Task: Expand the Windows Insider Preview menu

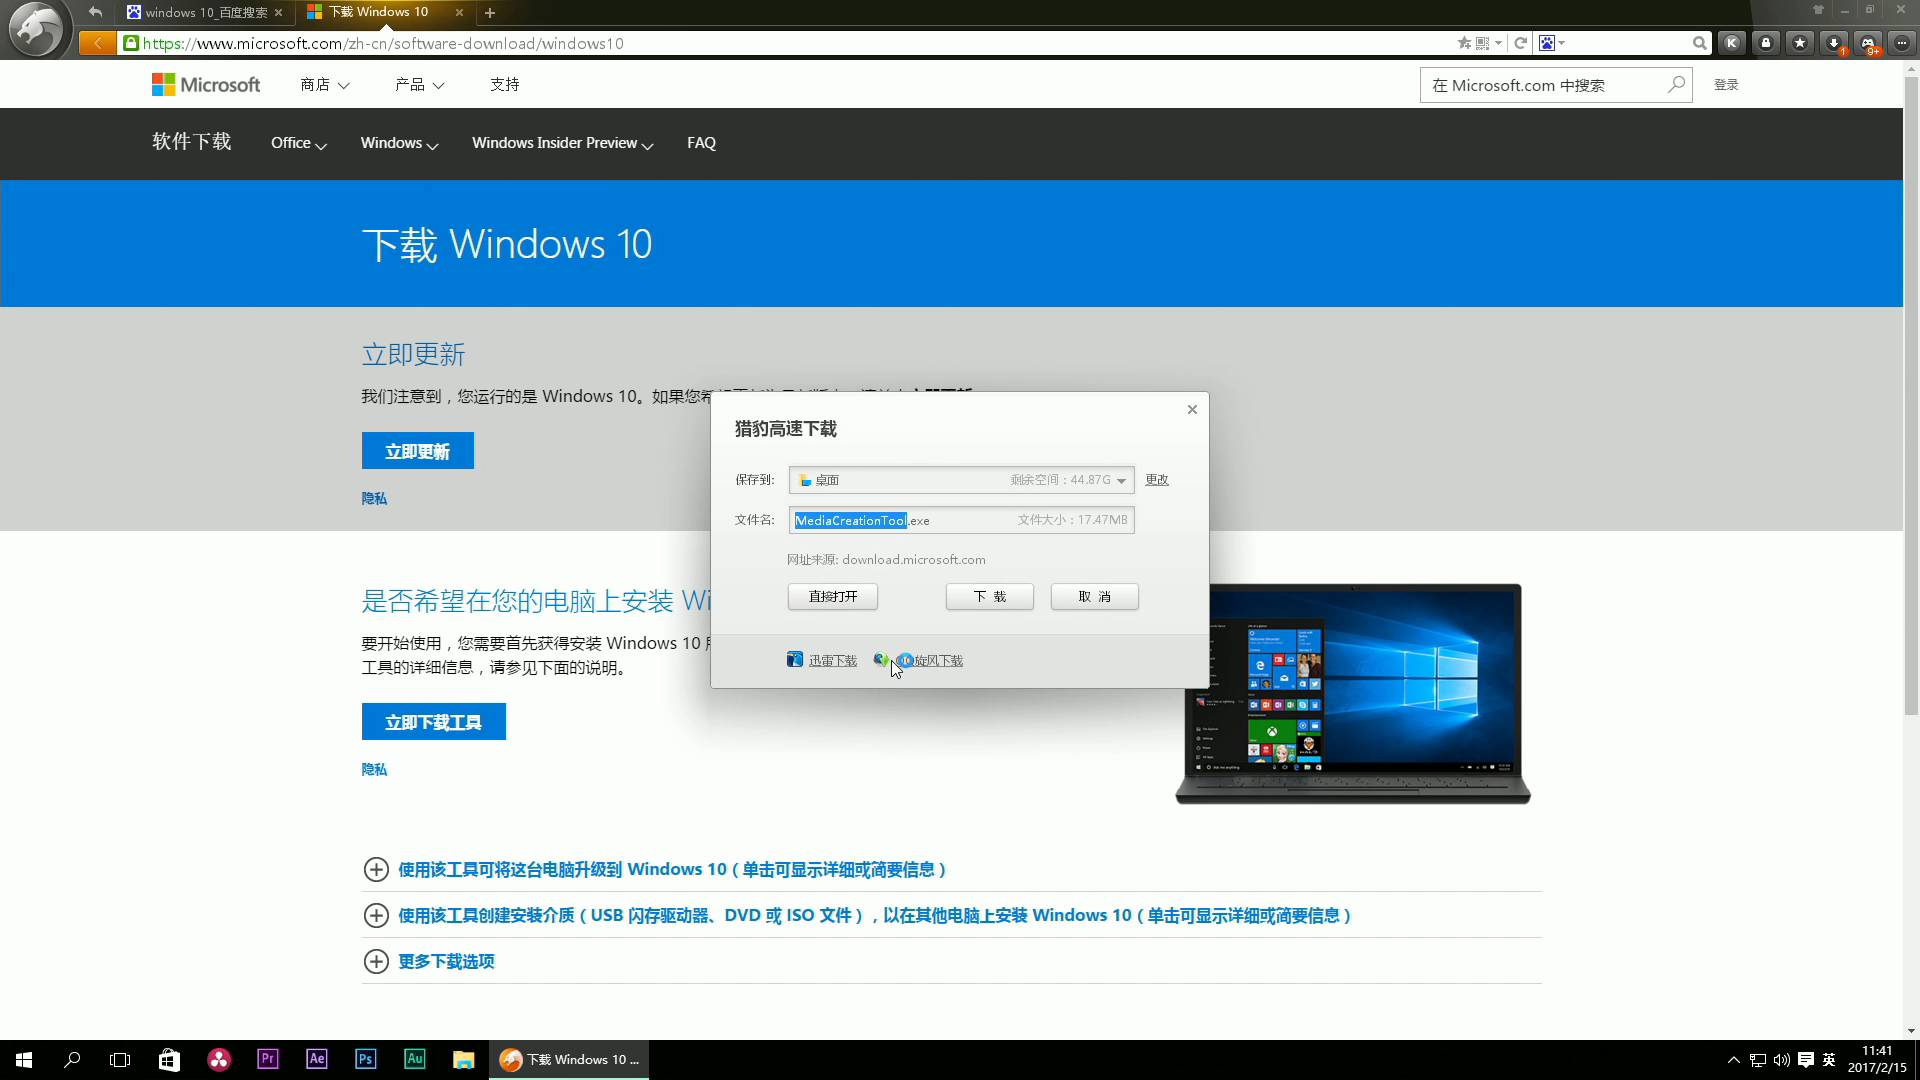Action: [562, 143]
